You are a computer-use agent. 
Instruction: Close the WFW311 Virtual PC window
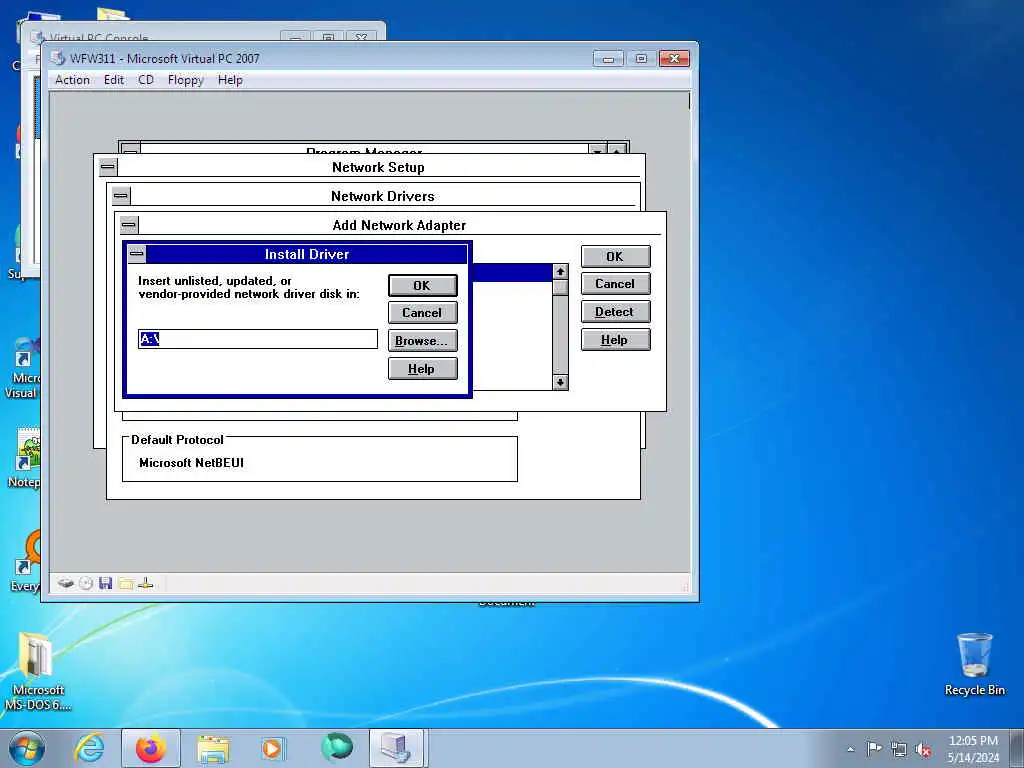pos(674,59)
